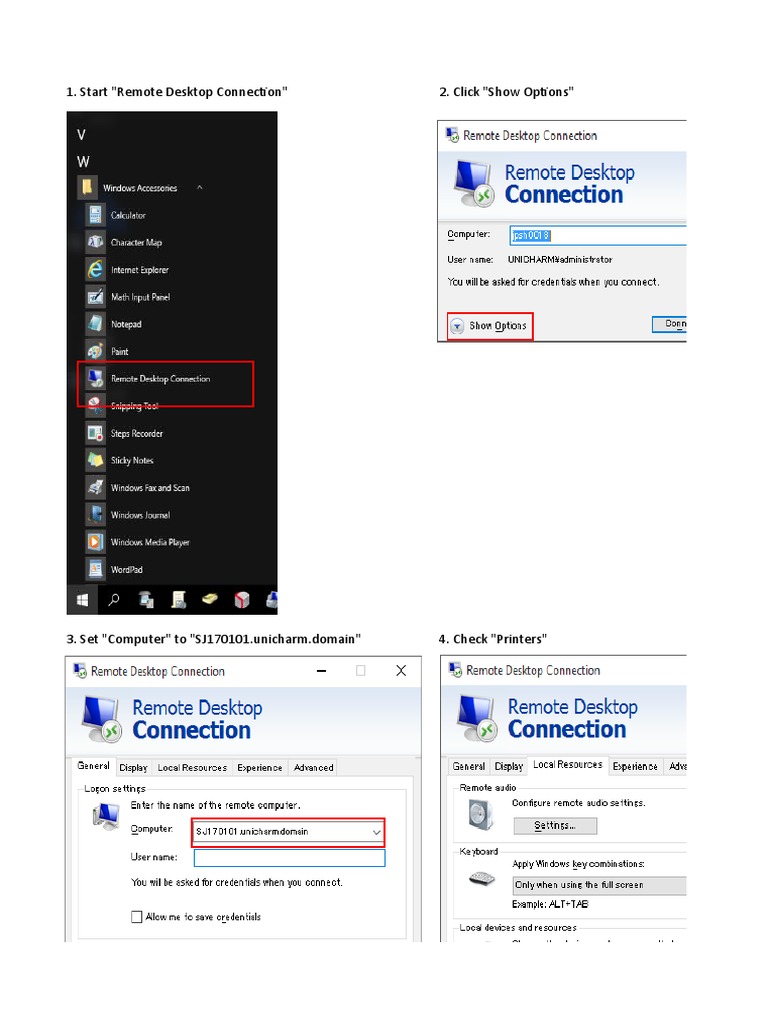Open Local Resources tab in step 3 dialog
Viewport: 768px width, 1024px height.
coord(192,768)
